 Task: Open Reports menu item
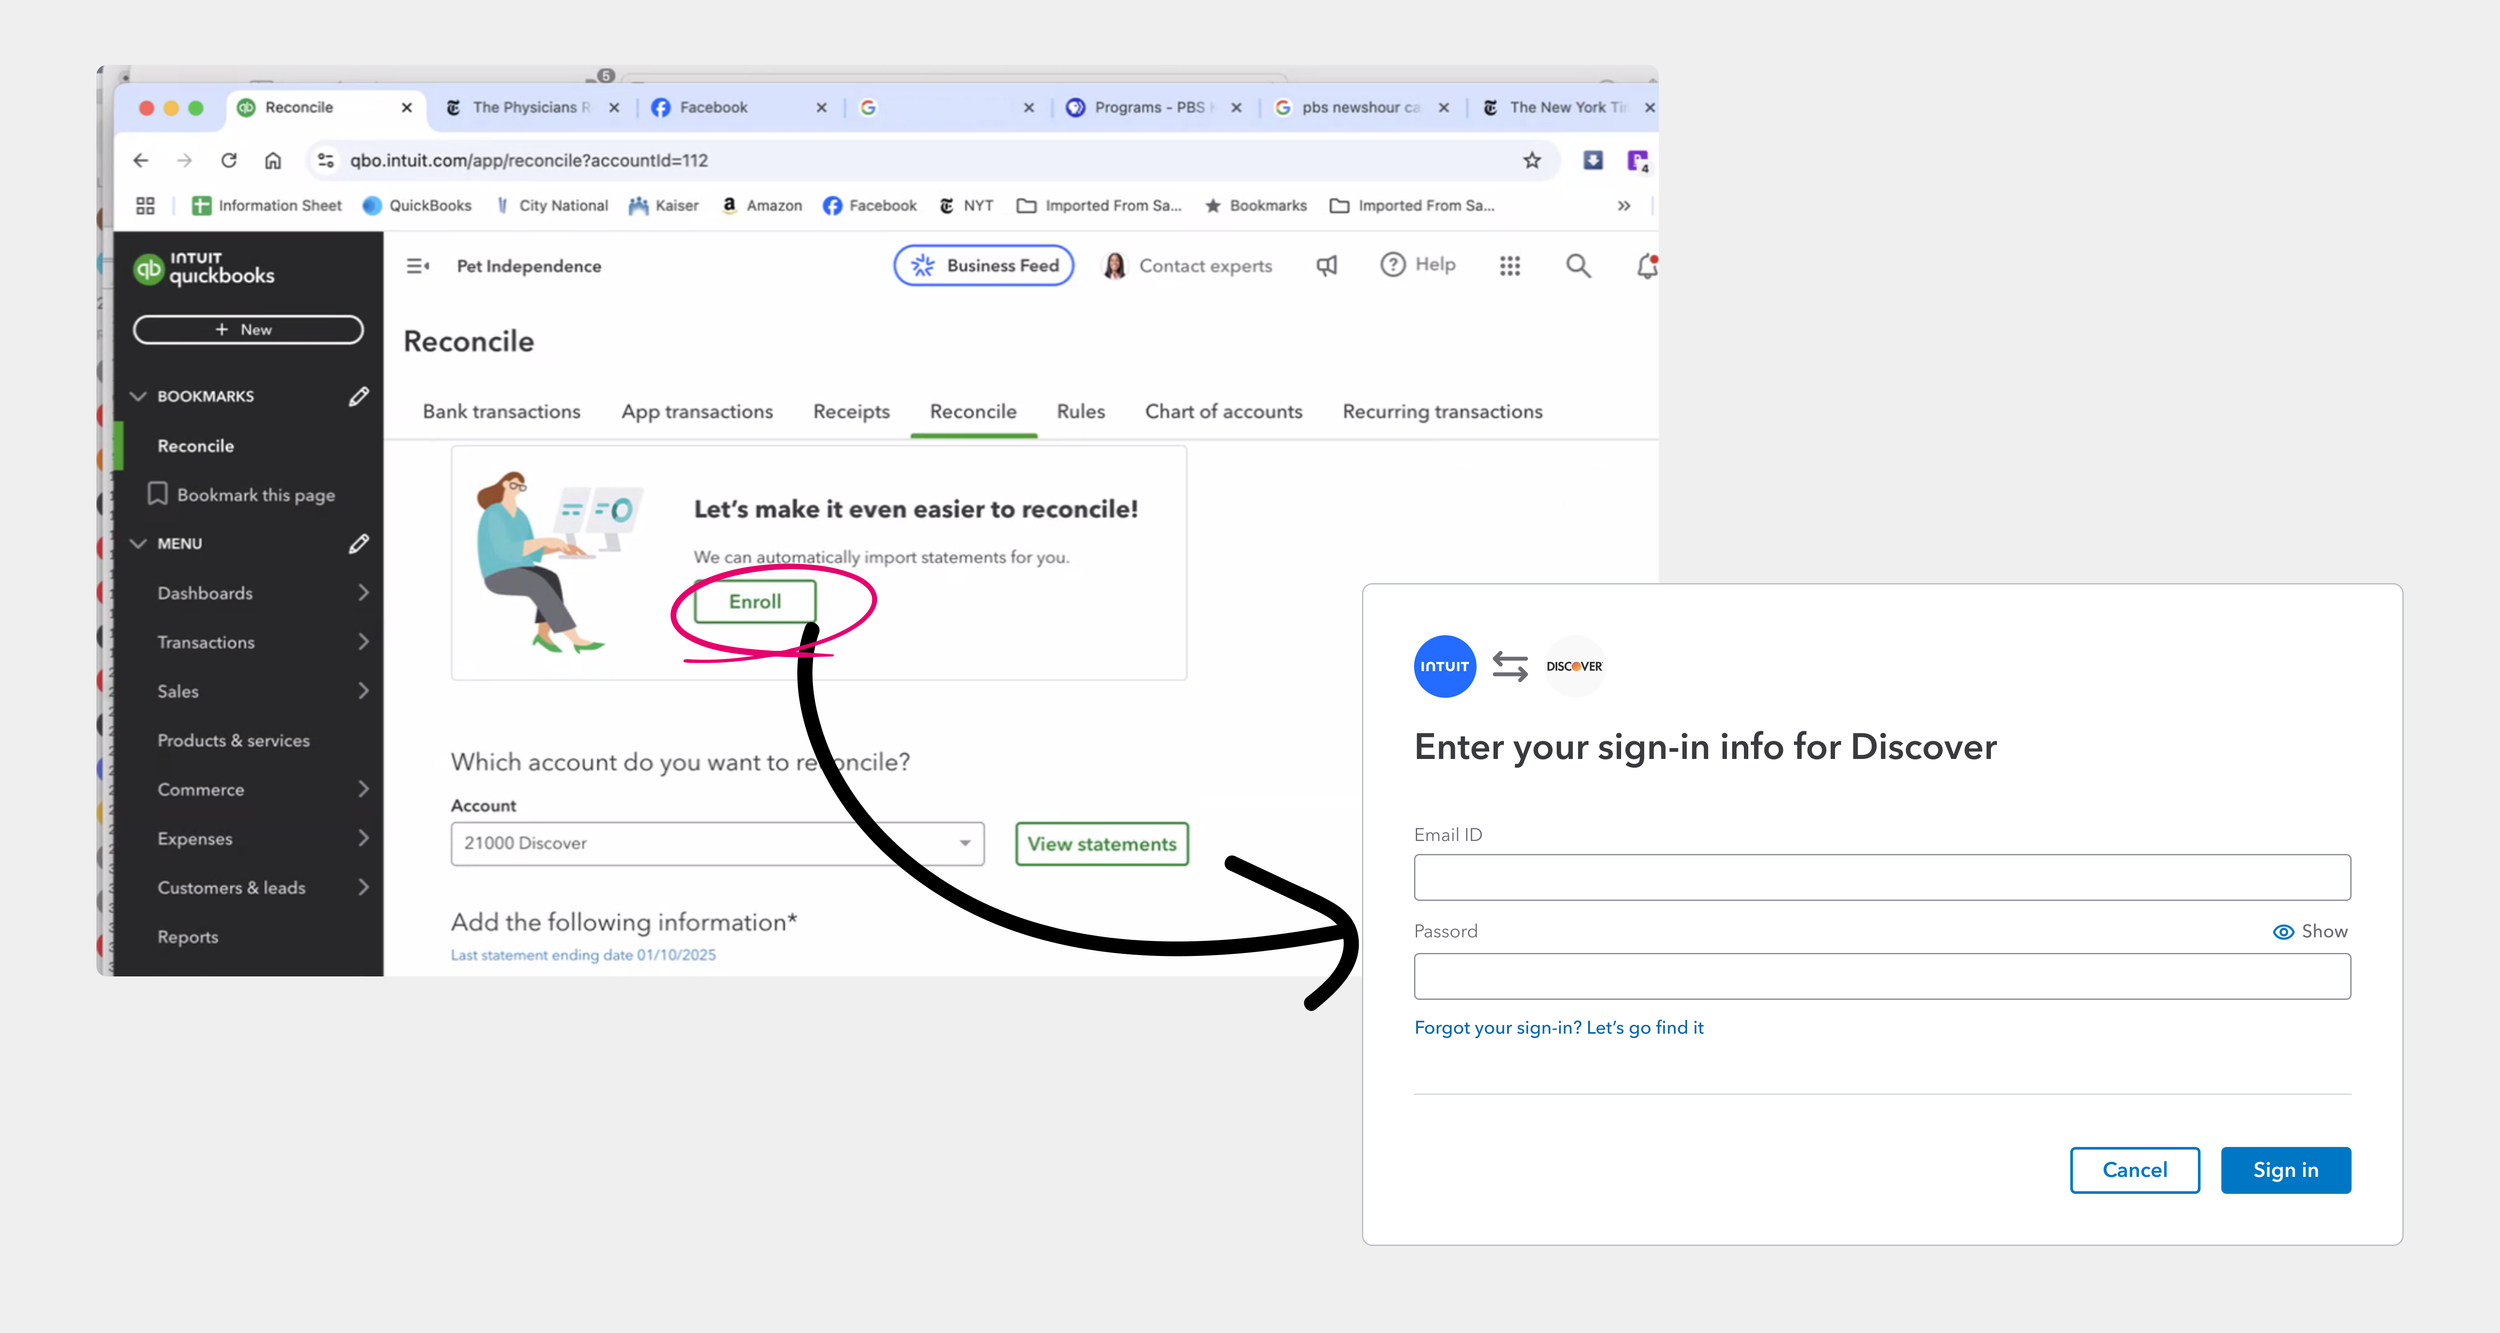(187, 937)
